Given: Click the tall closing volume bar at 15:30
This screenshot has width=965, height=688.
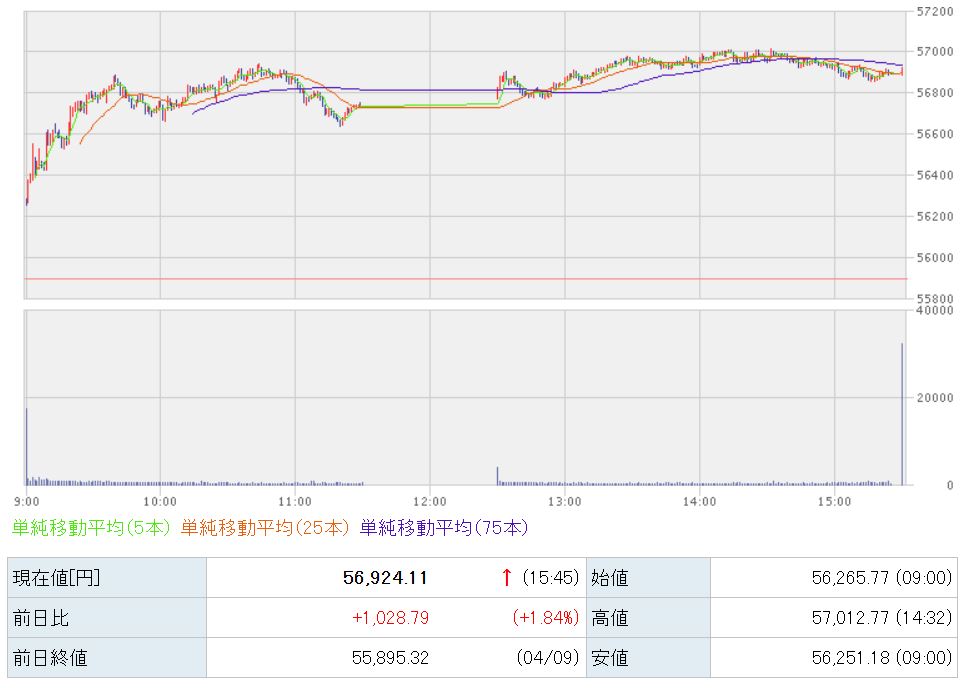Looking at the screenshot, I should coord(902,420).
